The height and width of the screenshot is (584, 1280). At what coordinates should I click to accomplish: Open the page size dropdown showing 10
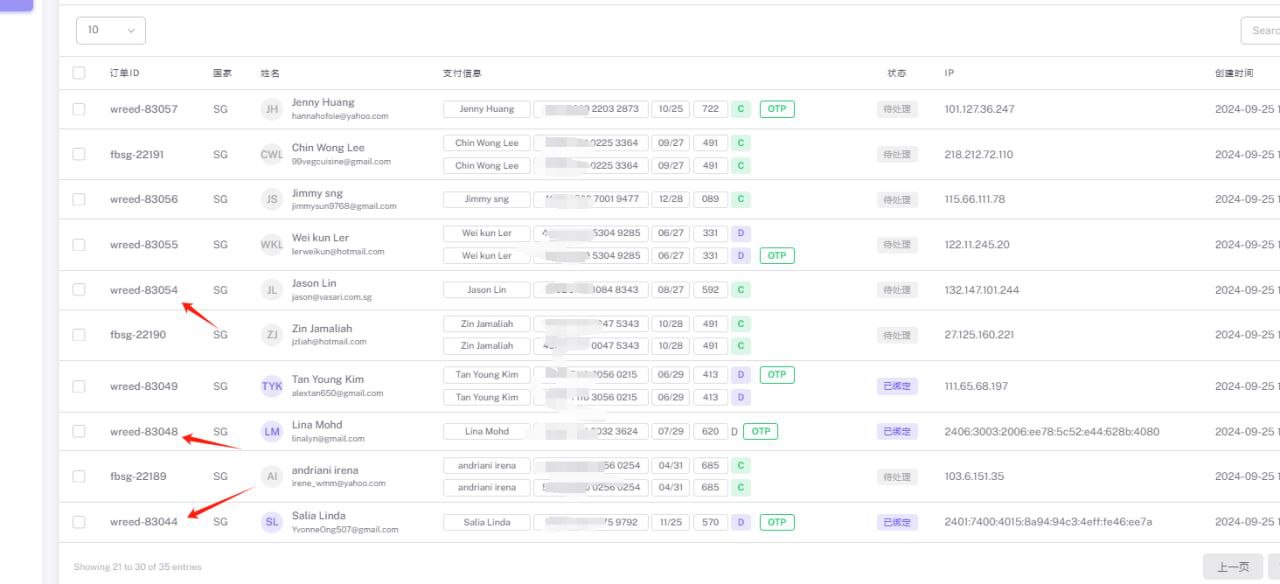(x=110, y=30)
